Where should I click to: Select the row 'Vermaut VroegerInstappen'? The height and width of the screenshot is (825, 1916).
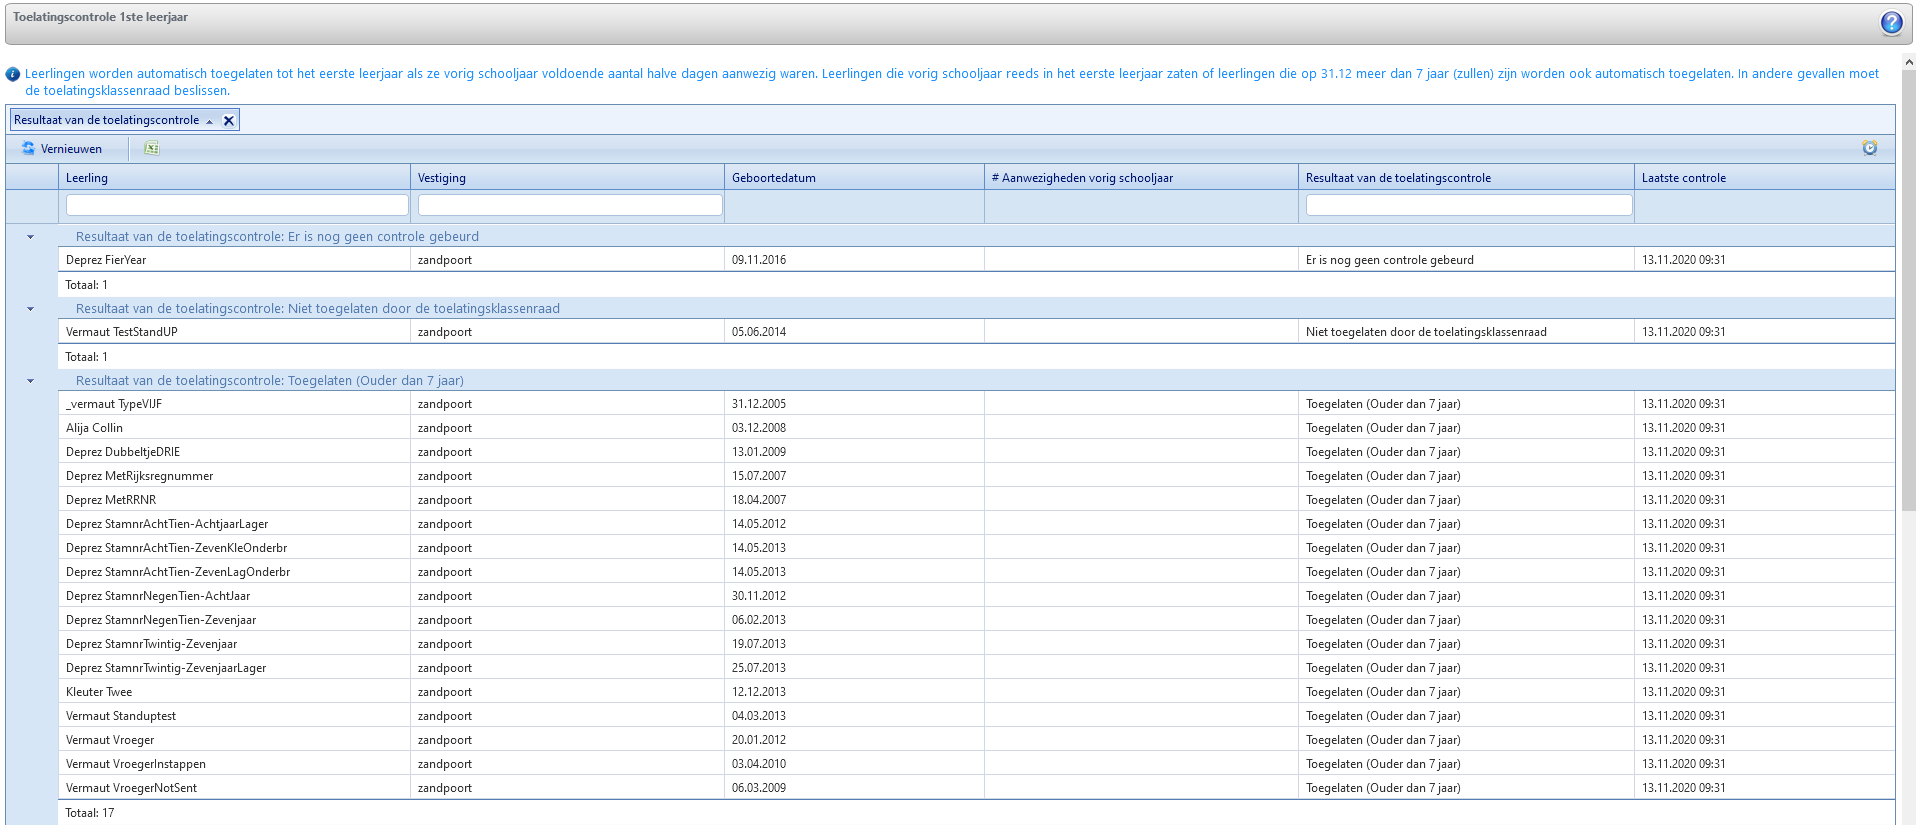(976, 764)
